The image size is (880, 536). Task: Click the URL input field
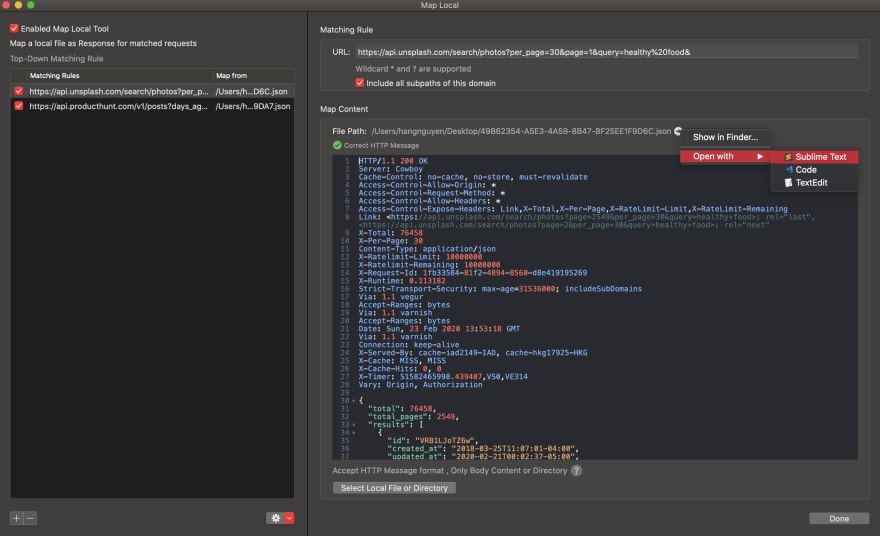click(x=606, y=52)
